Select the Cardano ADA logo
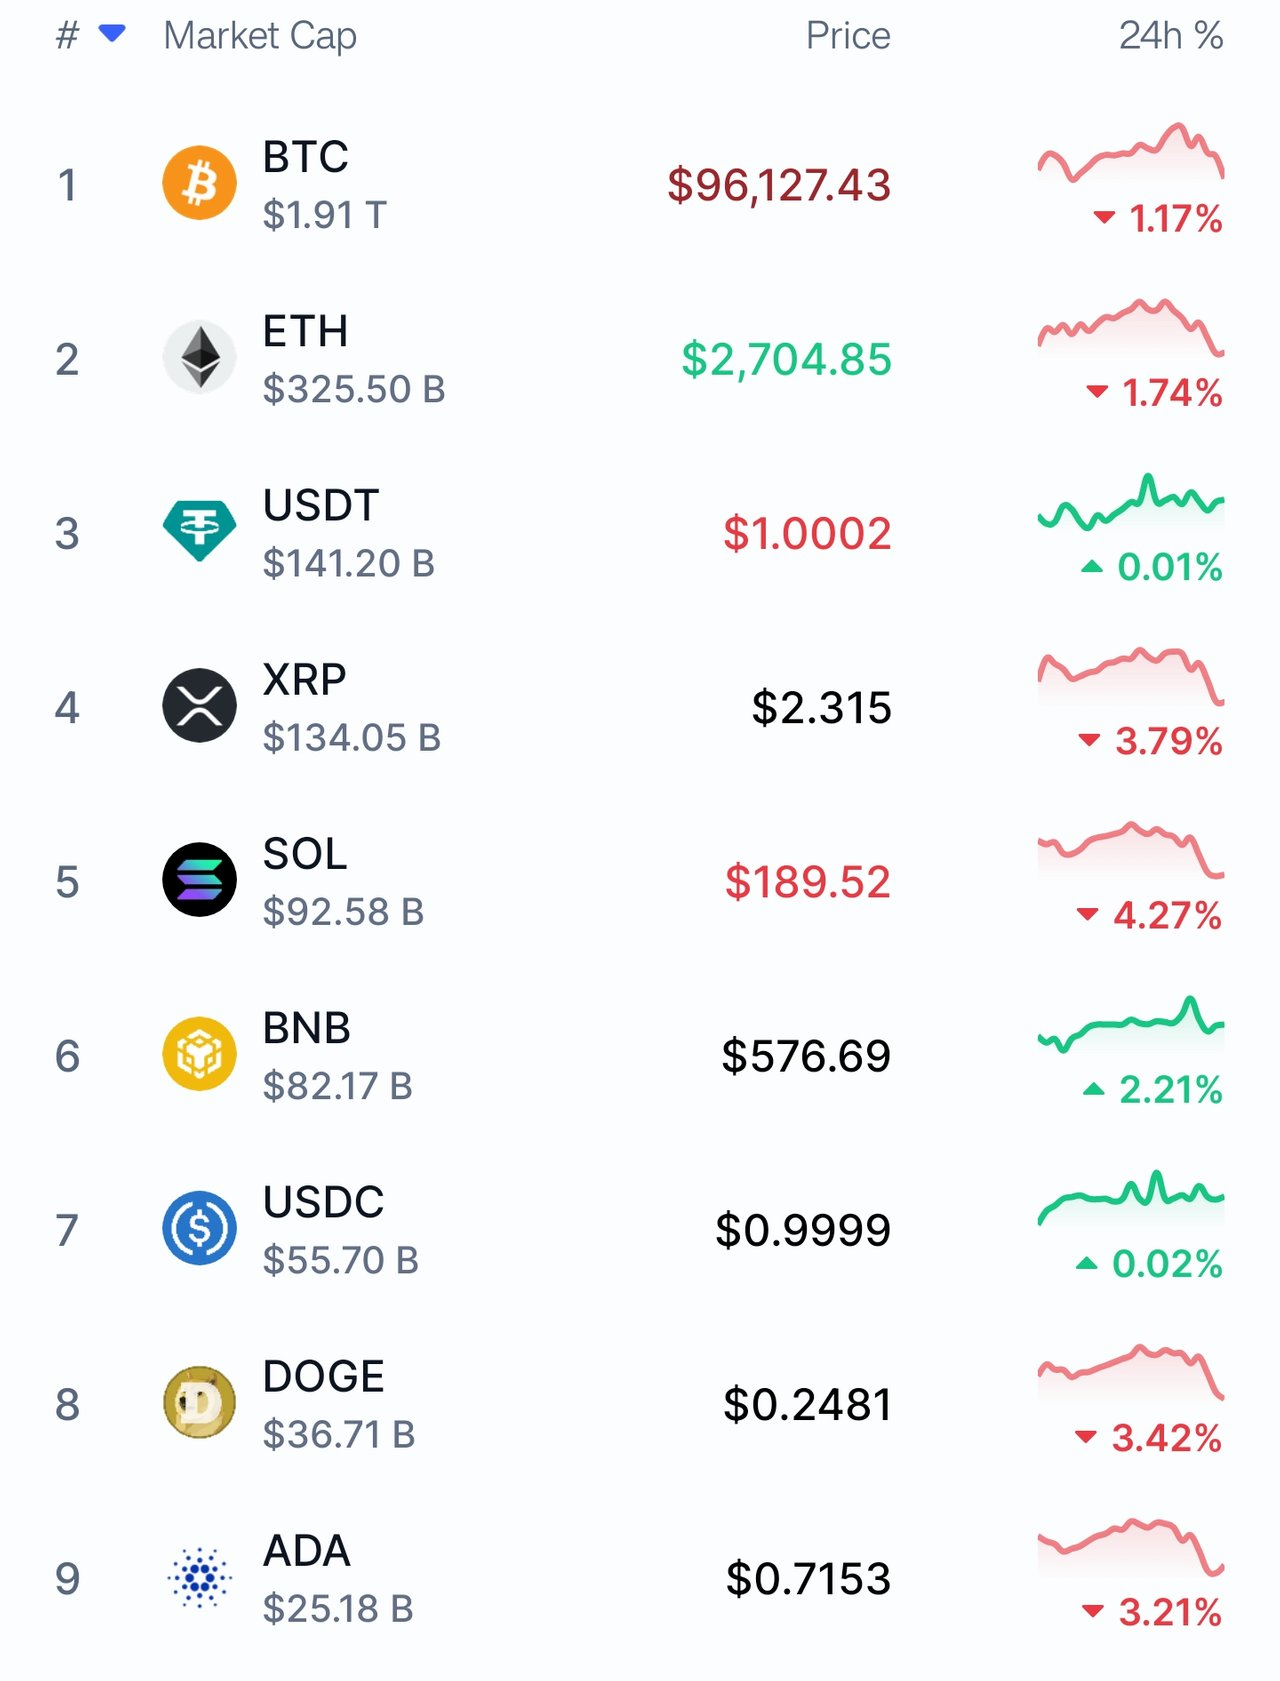The width and height of the screenshot is (1280, 1681). (200, 1577)
